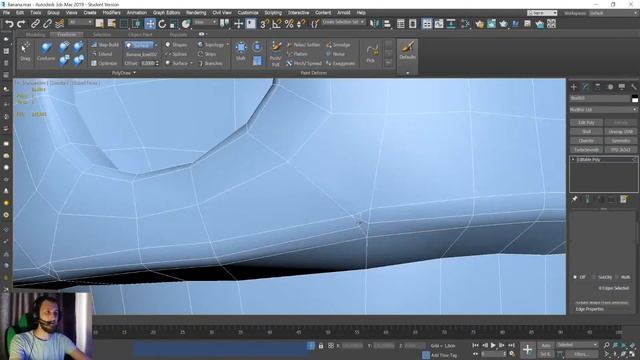Toggle the 3D Snaps icon
This screenshot has width=640, height=360.
pos(264,24)
